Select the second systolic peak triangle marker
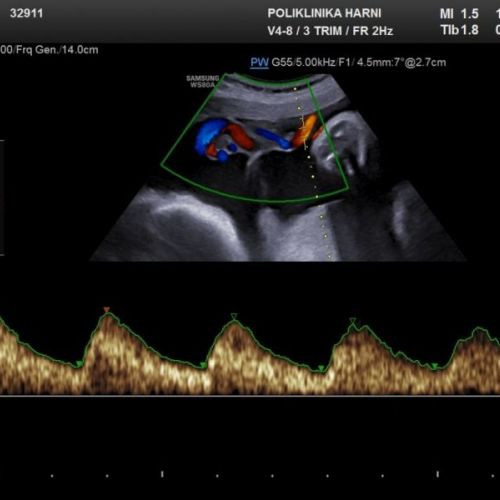This screenshot has width=500, height=500. click(x=234, y=316)
